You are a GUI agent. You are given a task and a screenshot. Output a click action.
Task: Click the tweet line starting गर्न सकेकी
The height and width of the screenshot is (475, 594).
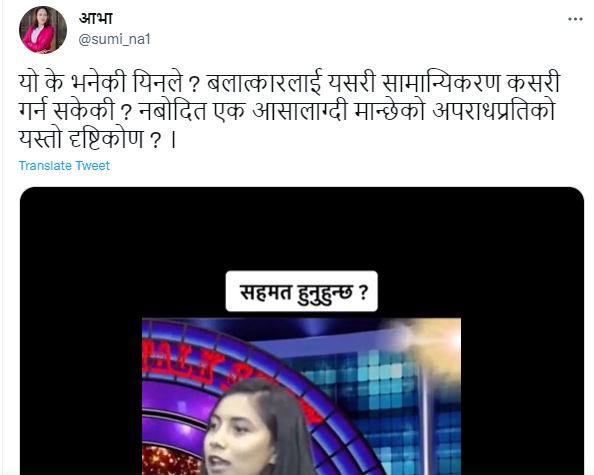coord(286,111)
